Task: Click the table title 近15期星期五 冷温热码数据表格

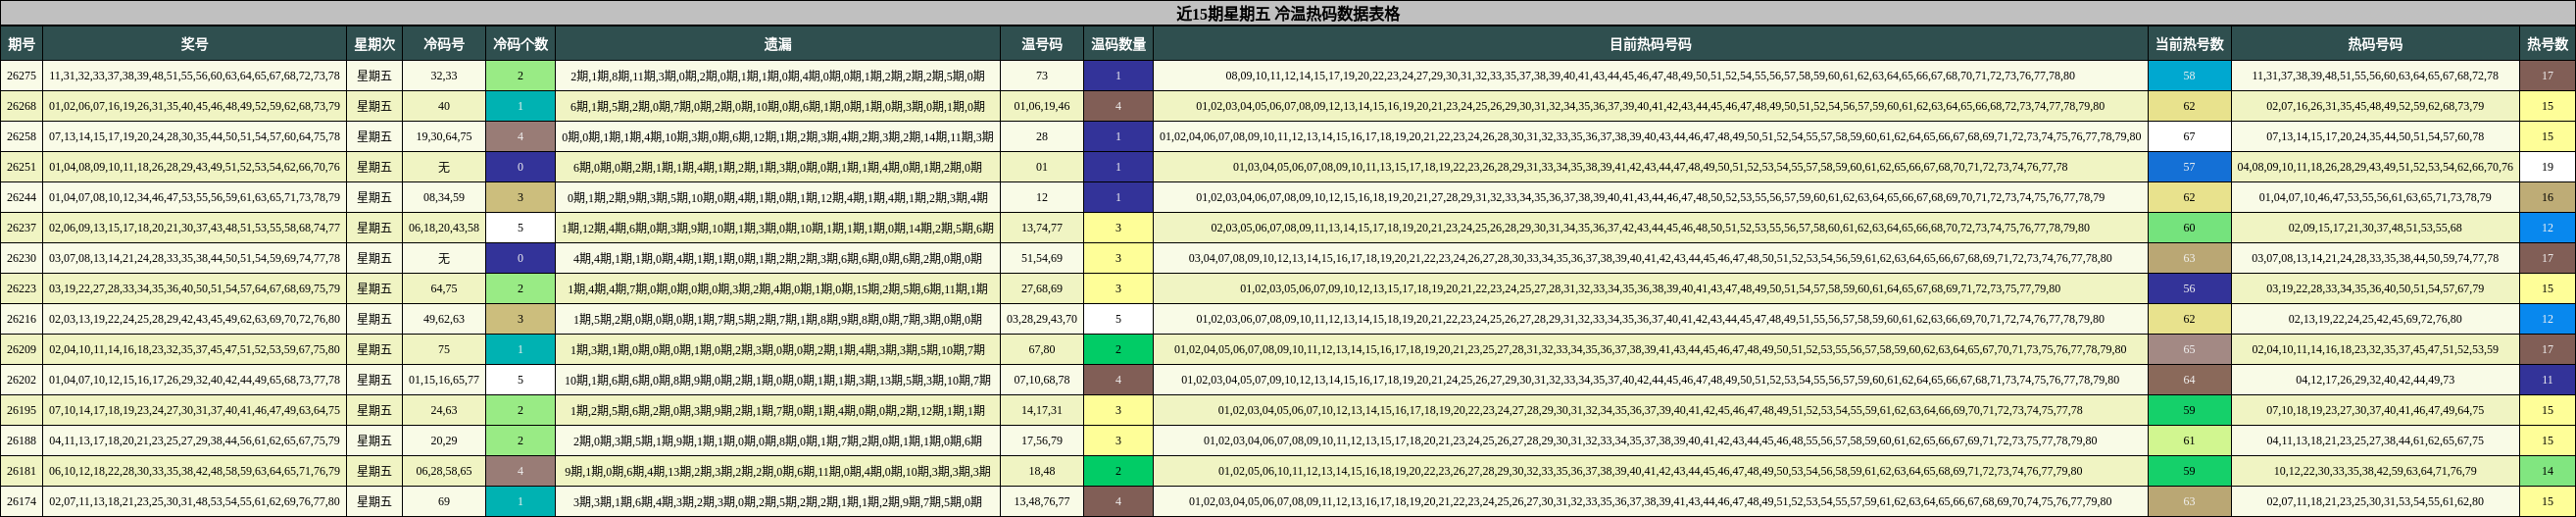Action: (x=1288, y=13)
